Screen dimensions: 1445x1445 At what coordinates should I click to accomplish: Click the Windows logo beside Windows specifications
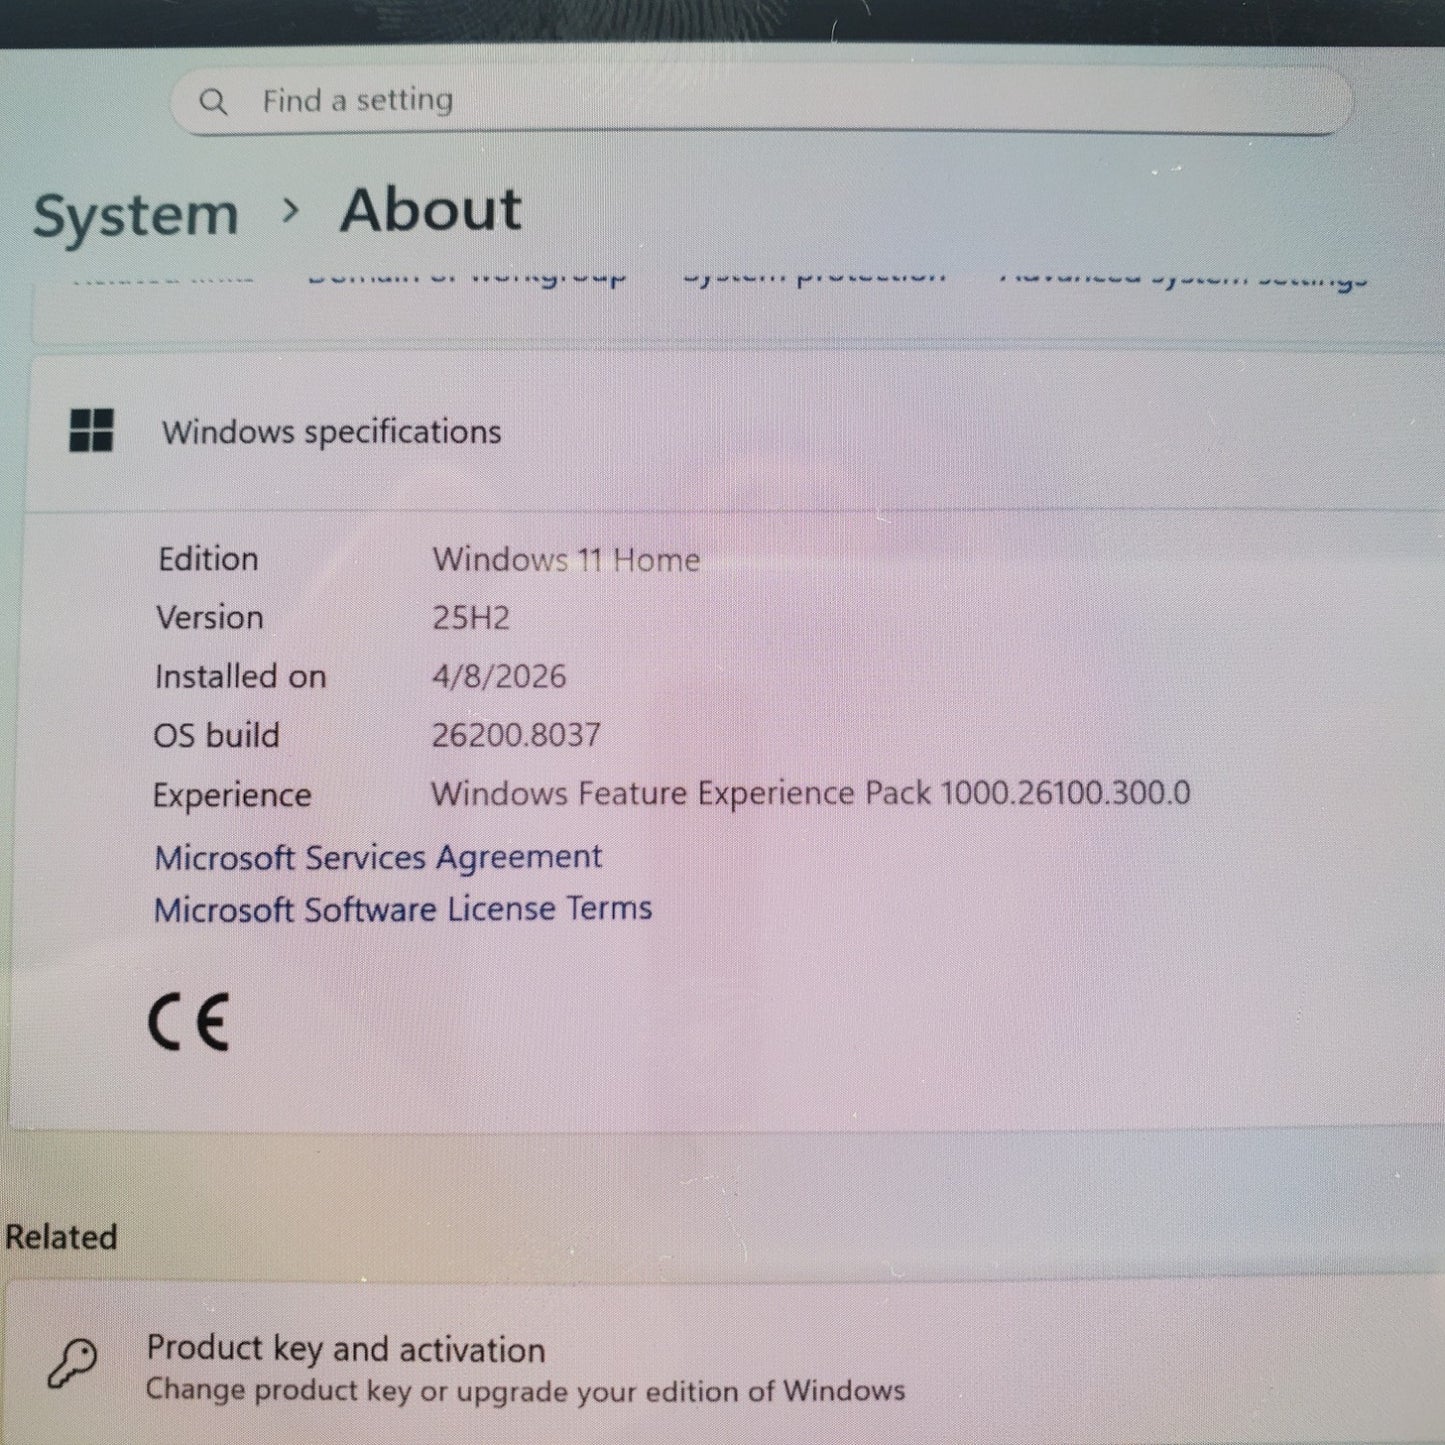point(91,431)
